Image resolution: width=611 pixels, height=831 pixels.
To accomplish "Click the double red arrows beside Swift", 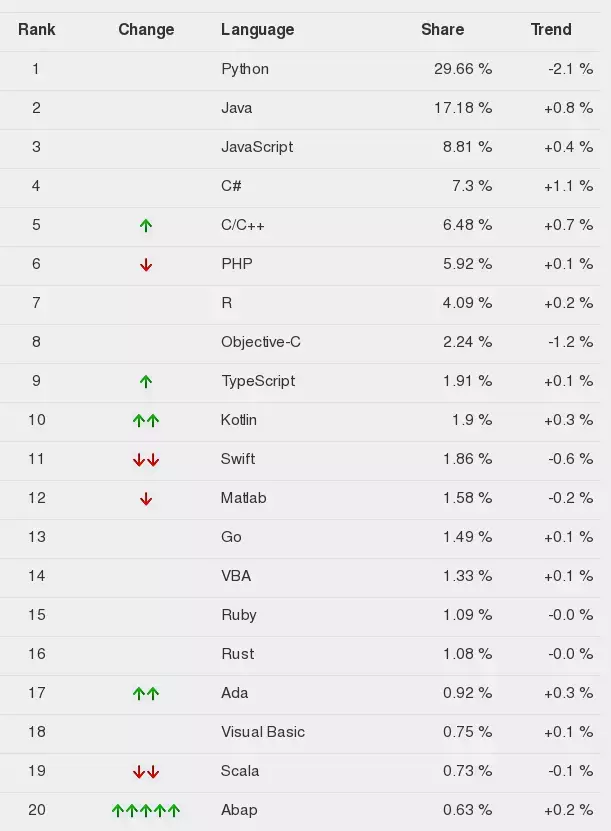I will pyautogui.click(x=146, y=459).
